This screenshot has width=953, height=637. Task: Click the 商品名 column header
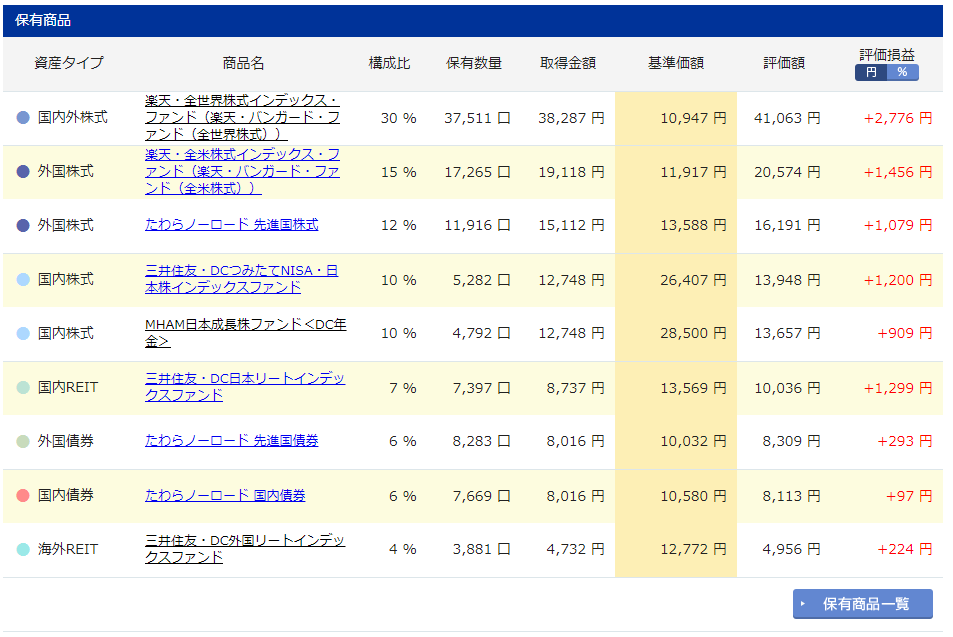(x=243, y=63)
